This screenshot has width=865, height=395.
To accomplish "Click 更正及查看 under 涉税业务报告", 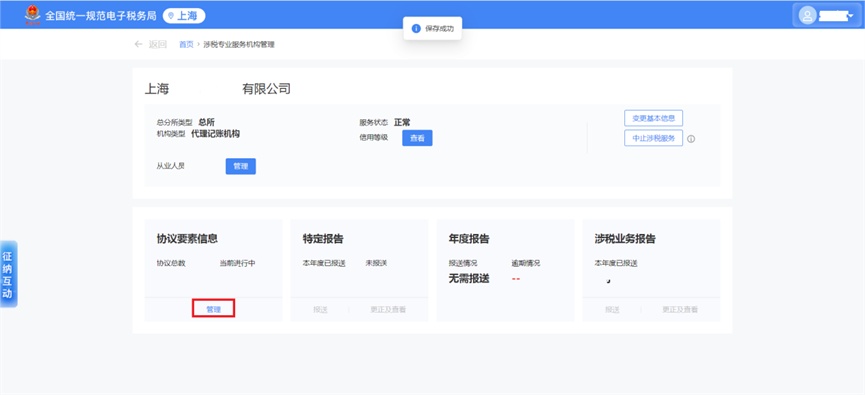I will coord(680,309).
